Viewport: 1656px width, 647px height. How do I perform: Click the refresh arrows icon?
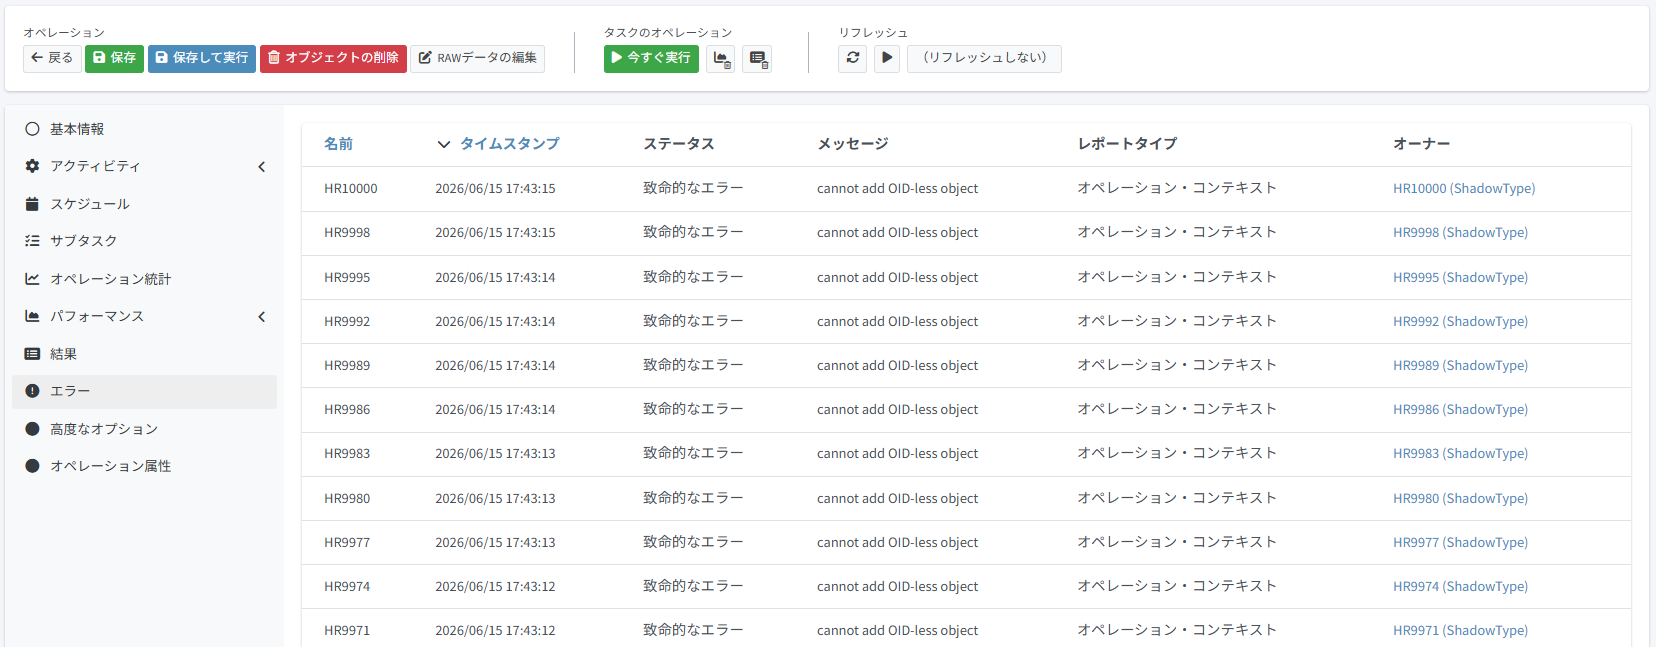click(x=853, y=58)
